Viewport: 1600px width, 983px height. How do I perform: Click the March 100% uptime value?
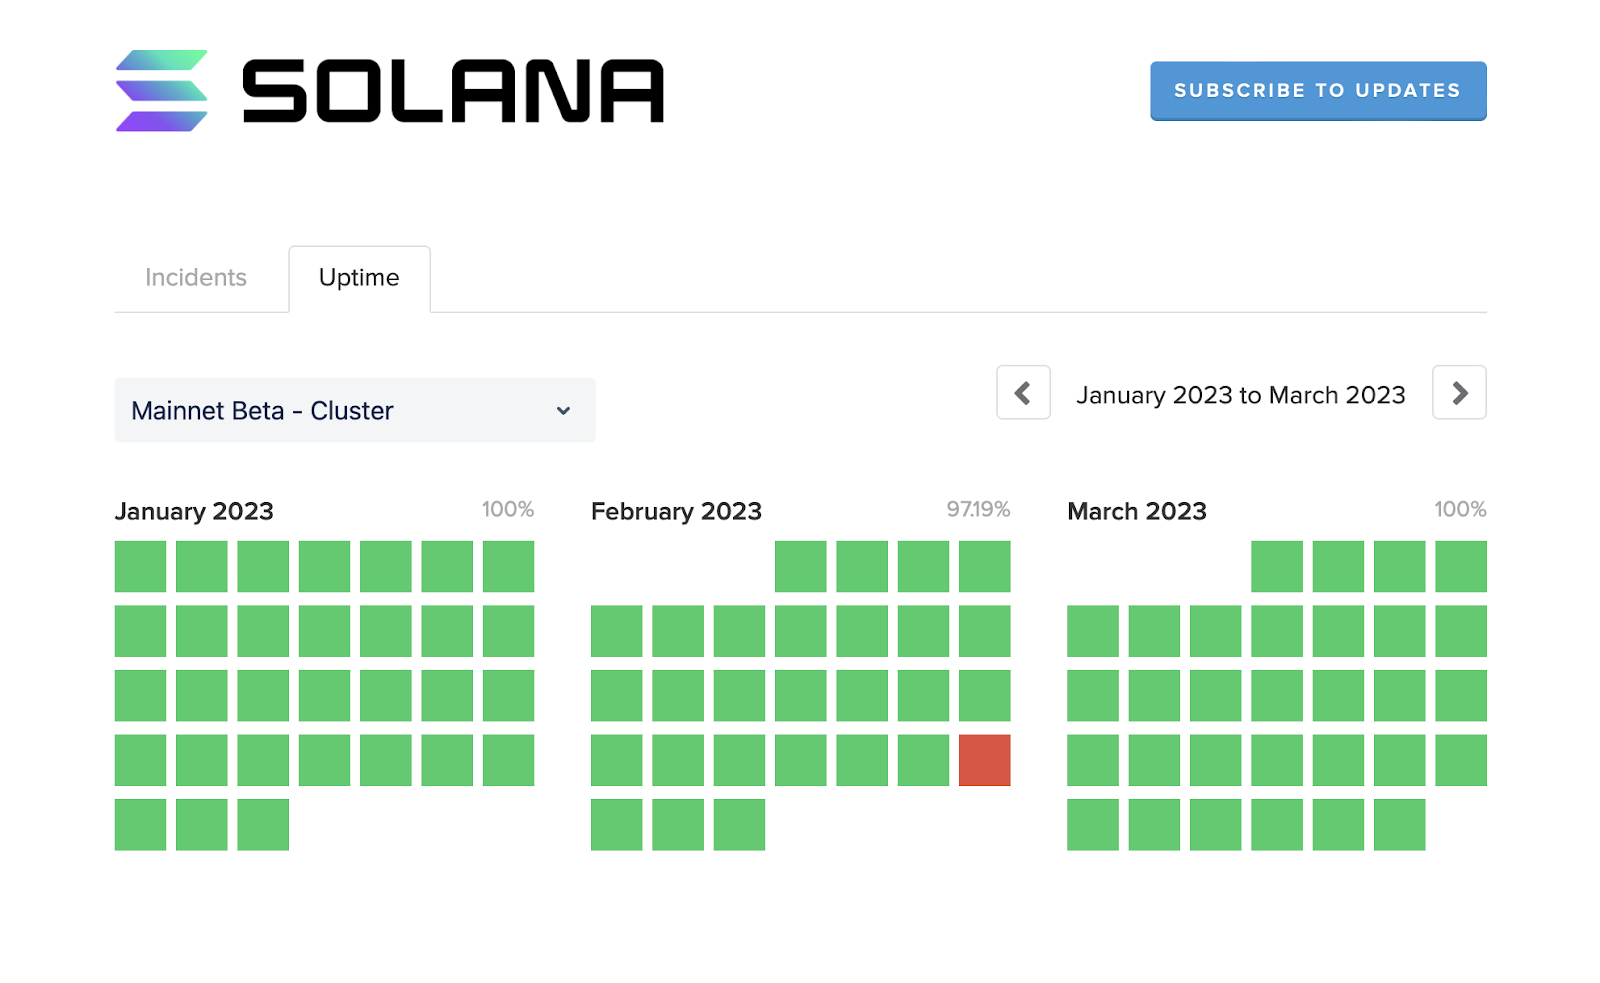[x=1460, y=509]
